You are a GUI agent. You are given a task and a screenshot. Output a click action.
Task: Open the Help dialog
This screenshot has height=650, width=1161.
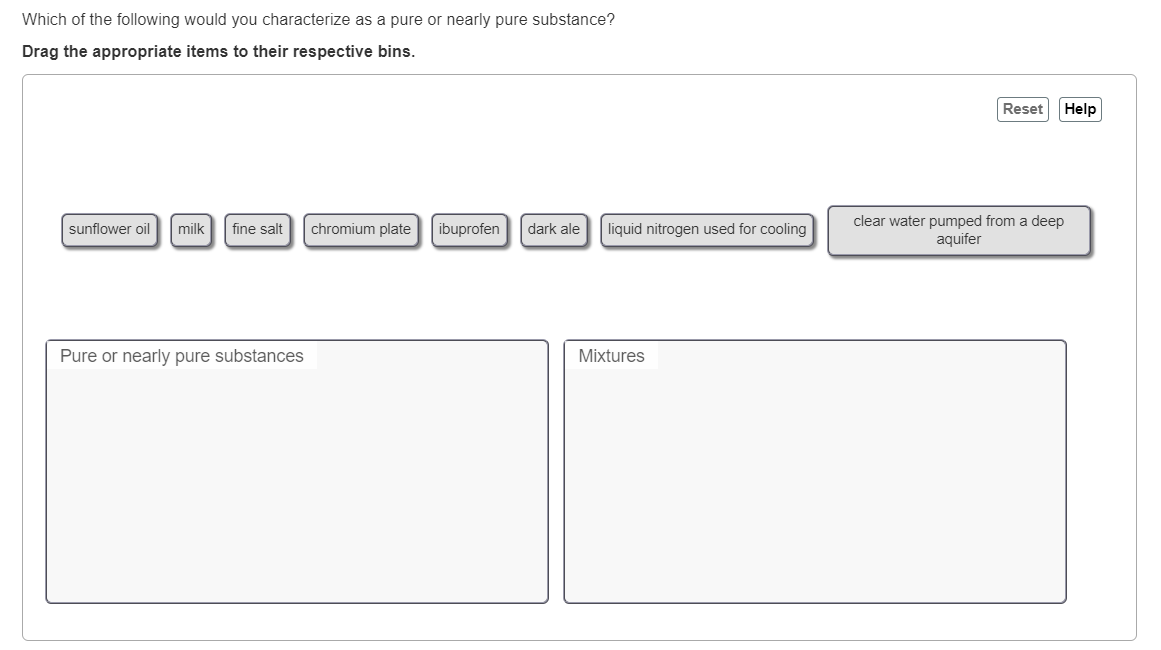click(1080, 109)
